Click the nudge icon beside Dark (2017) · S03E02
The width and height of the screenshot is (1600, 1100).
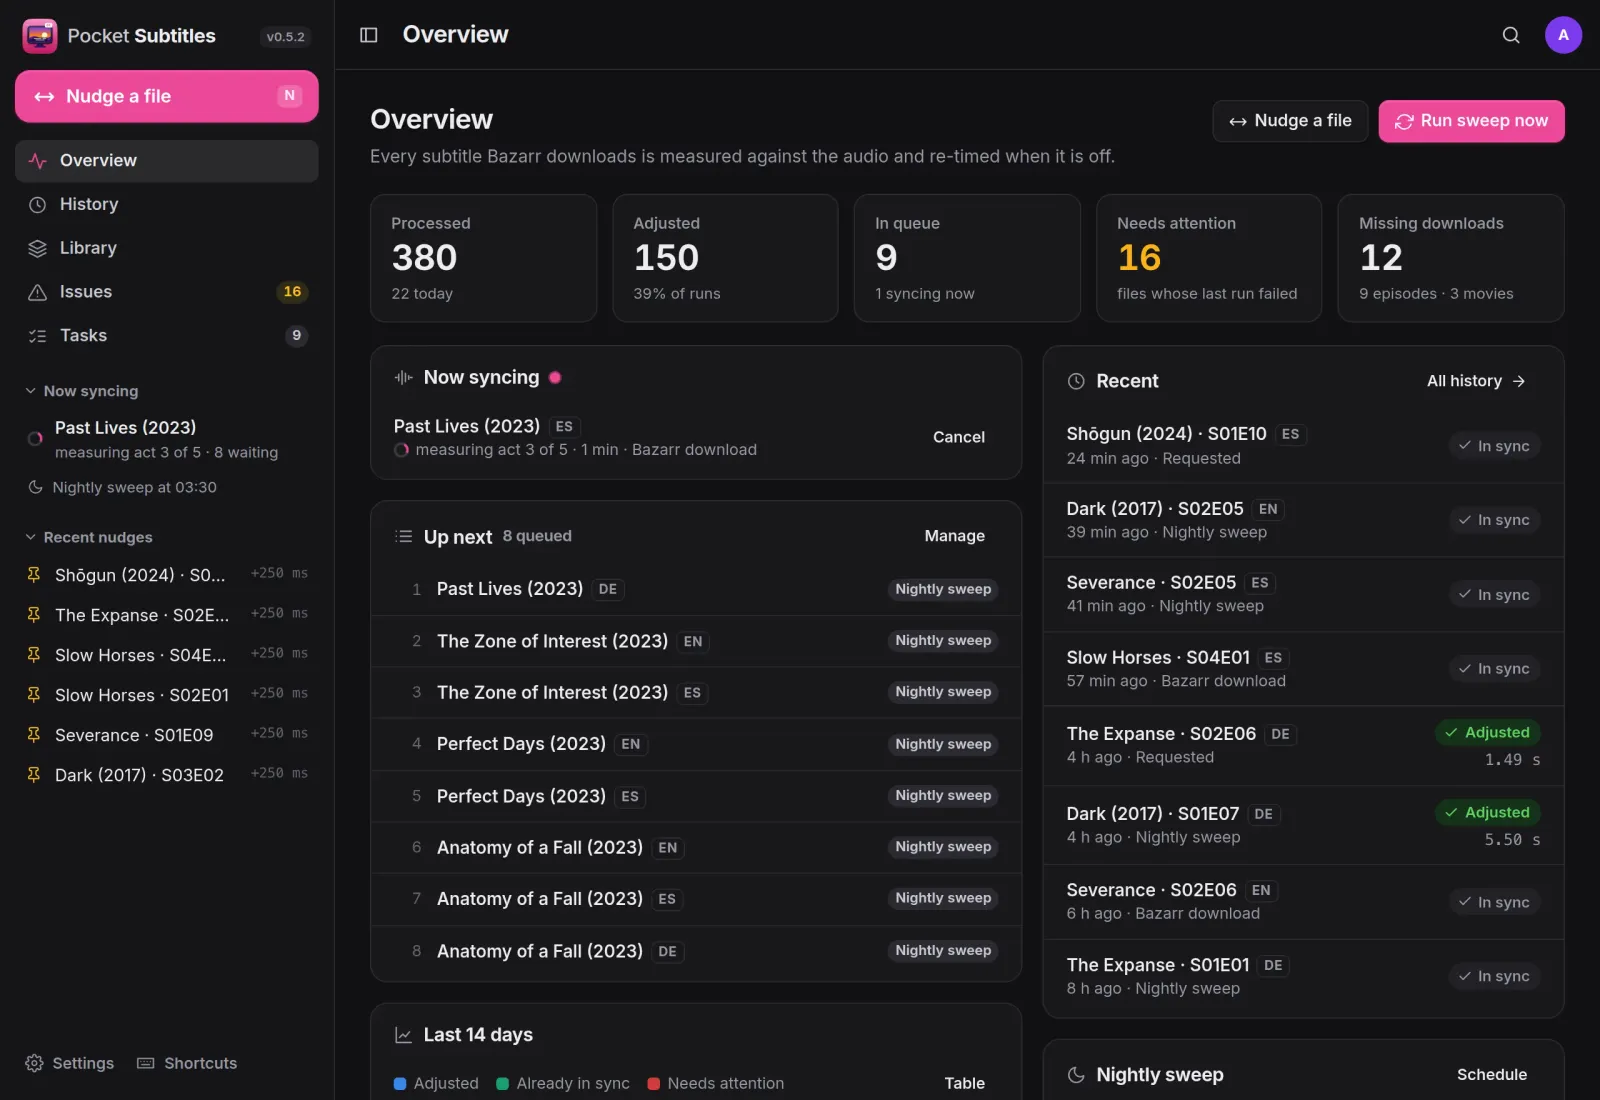click(34, 774)
